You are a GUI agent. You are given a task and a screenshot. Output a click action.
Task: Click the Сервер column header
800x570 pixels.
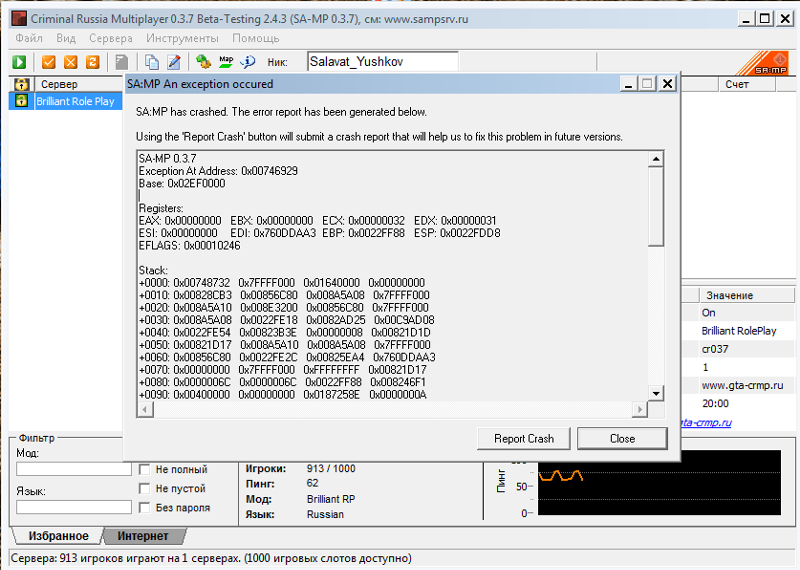[x=79, y=84]
